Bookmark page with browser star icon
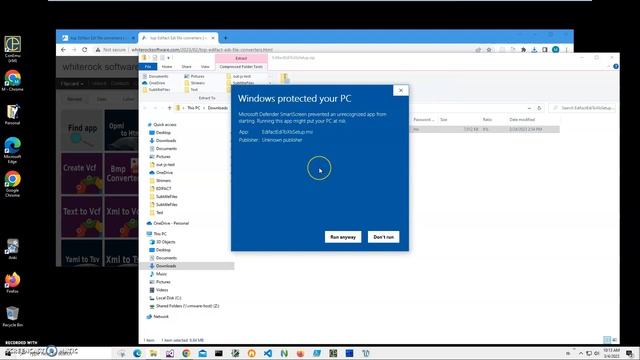The width and height of the screenshot is (640, 360). [x=489, y=50]
